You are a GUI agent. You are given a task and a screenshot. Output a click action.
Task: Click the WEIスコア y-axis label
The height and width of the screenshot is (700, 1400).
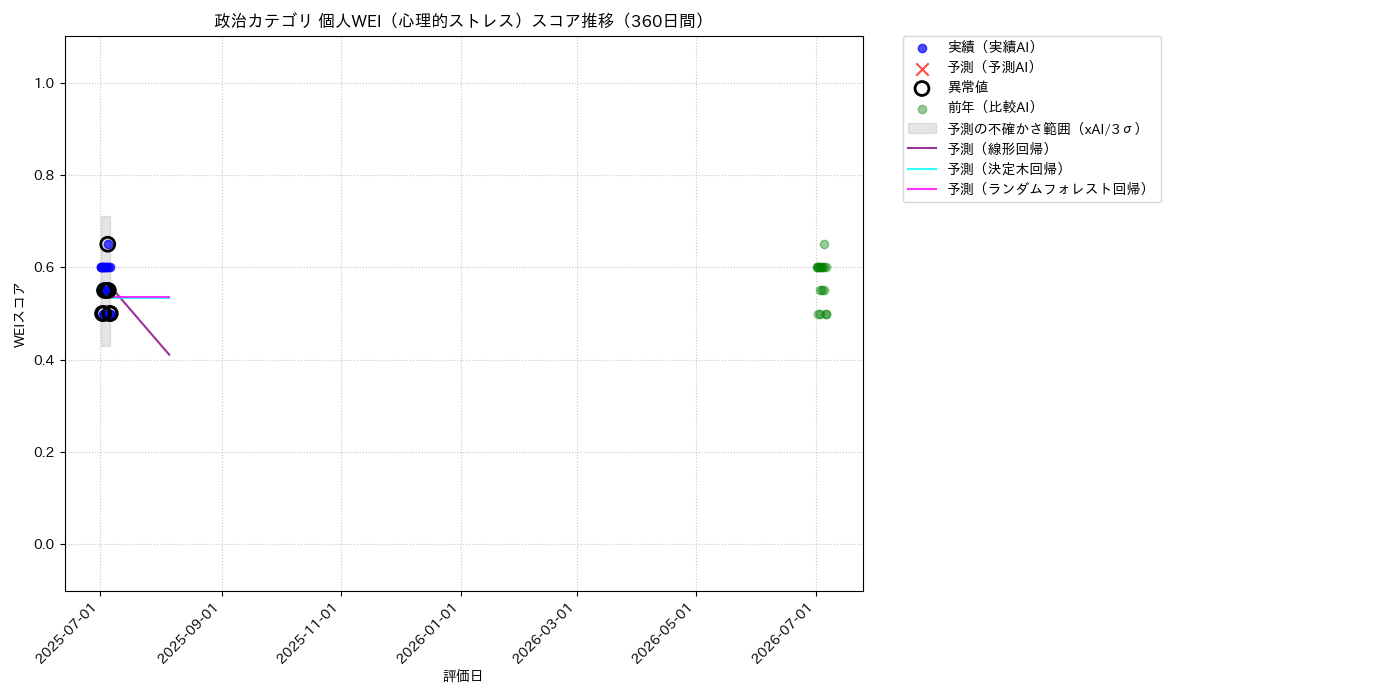click(x=20, y=315)
